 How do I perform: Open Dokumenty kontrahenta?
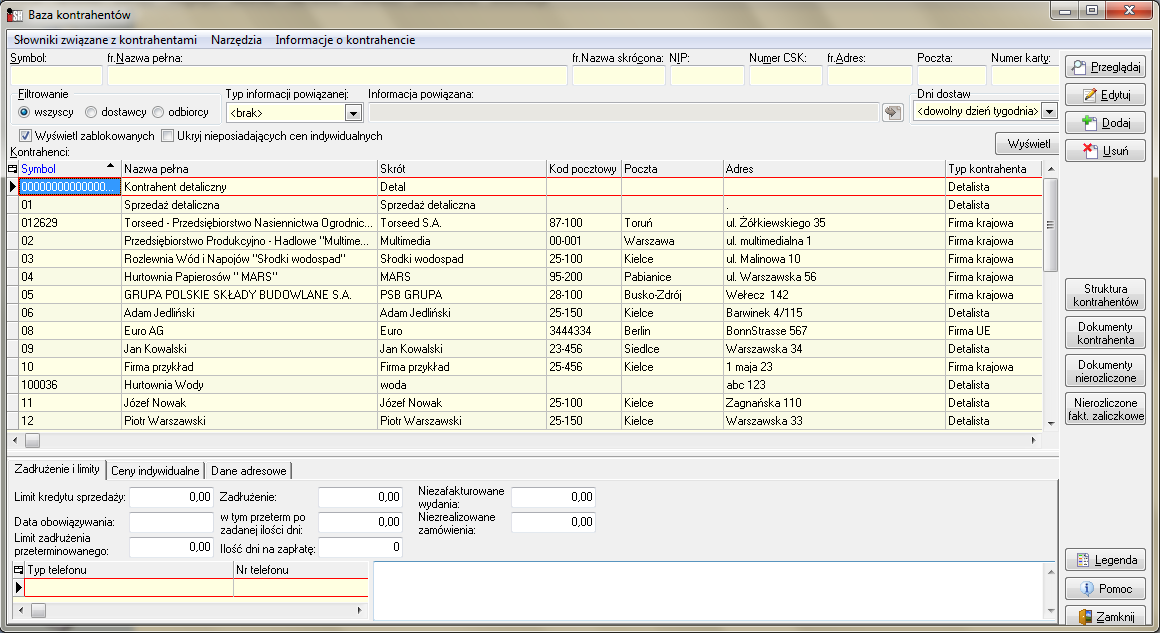(1105, 334)
